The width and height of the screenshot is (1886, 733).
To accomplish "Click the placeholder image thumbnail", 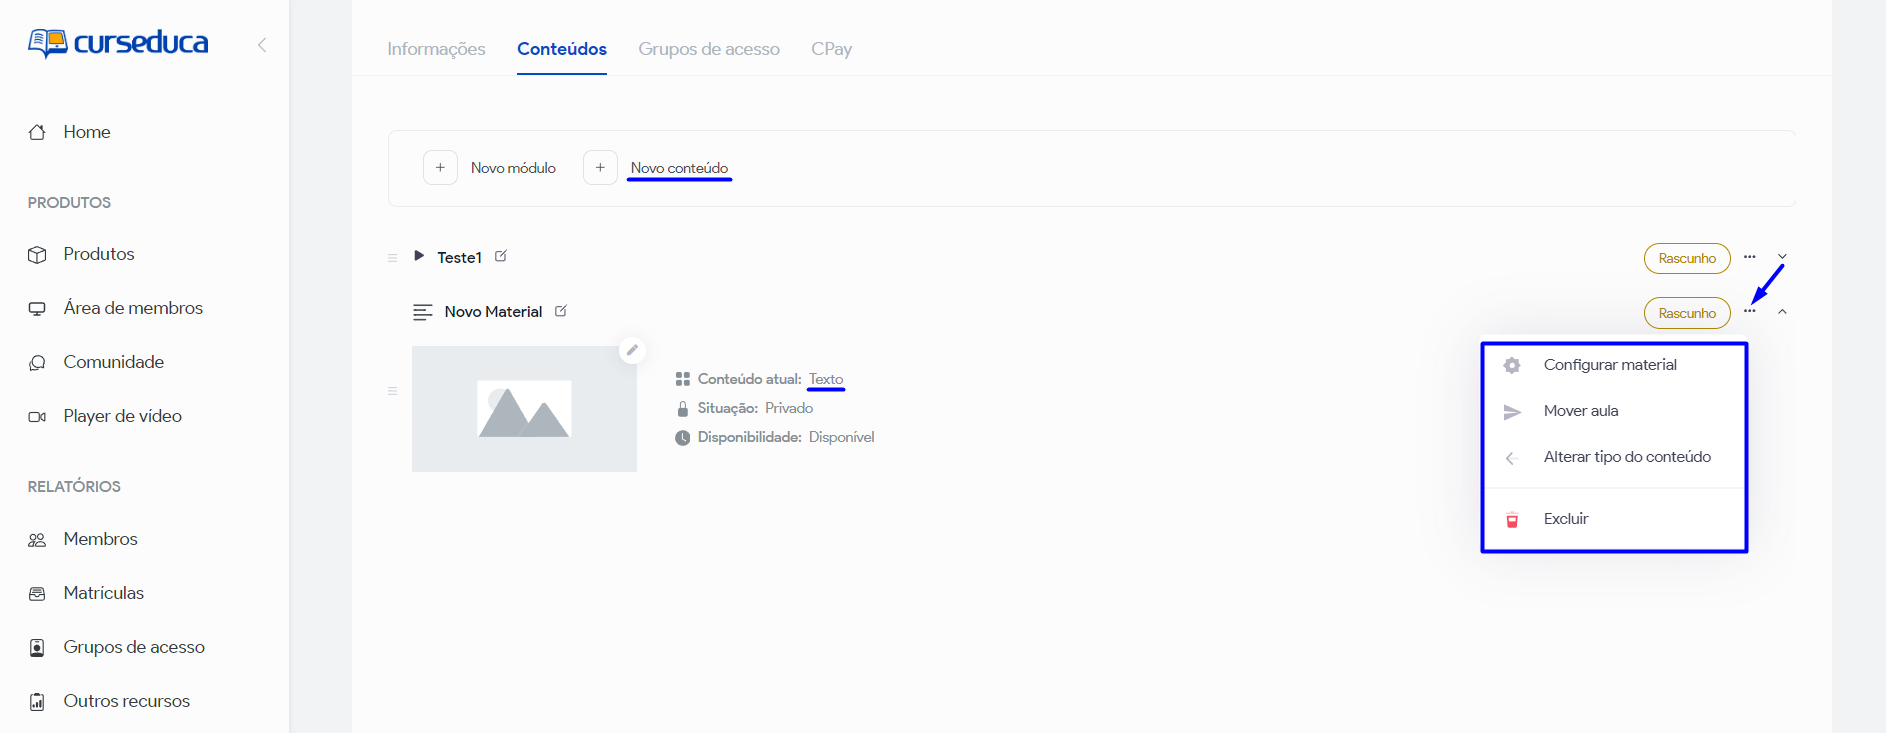I will coord(524,409).
